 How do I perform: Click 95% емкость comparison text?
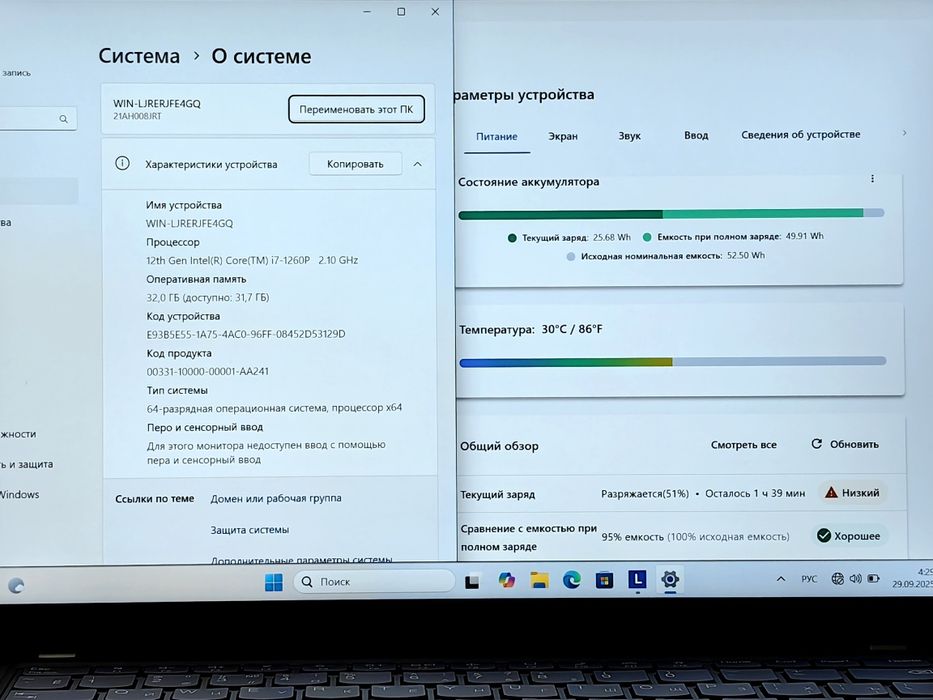[695, 536]
